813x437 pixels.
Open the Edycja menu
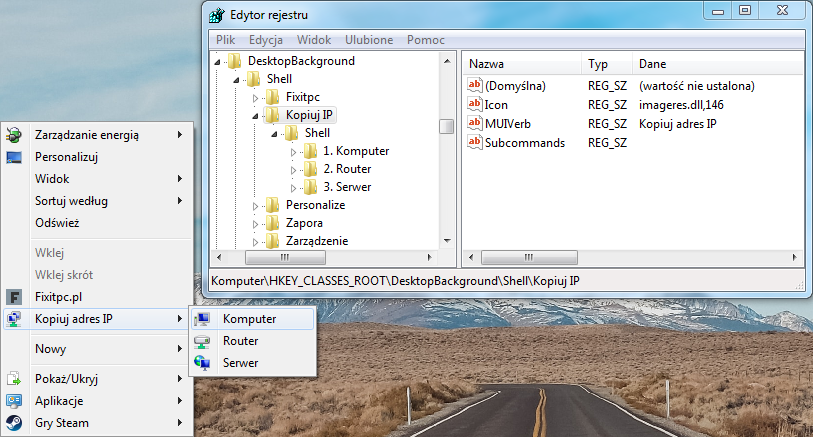(265, 40)
